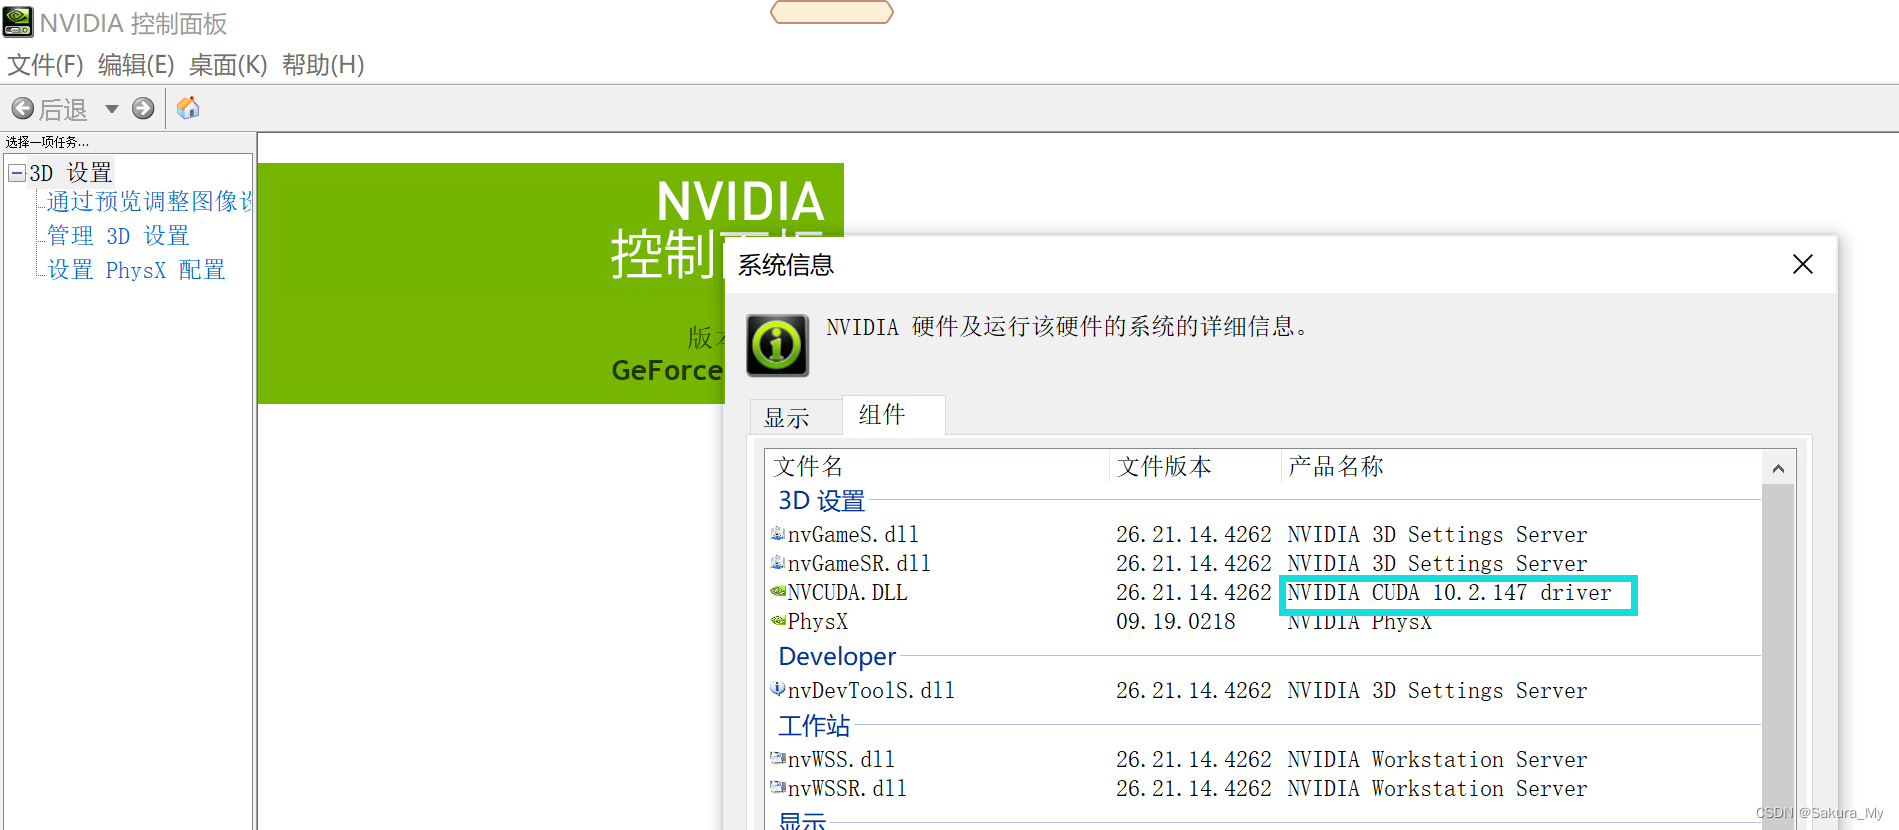Click the 文件名 column header
The height and width of the screenshot is (830, 1899).
pyautogui.click(x=938, y=466)
